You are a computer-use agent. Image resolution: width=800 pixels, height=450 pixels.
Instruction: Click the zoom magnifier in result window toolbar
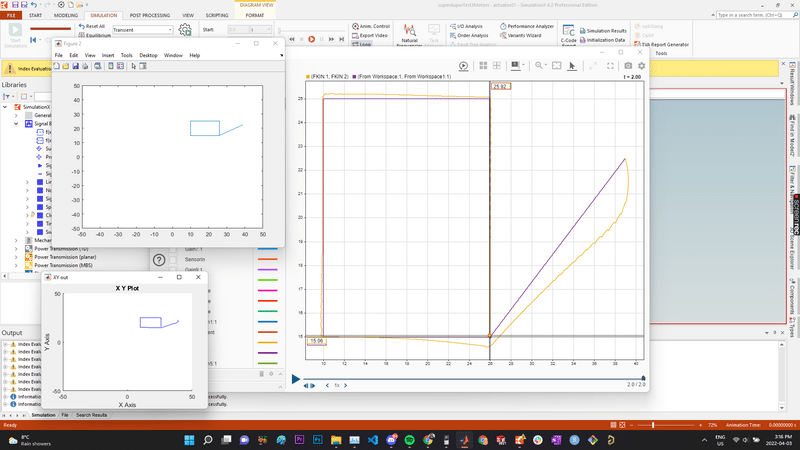(x=539, y=65)
